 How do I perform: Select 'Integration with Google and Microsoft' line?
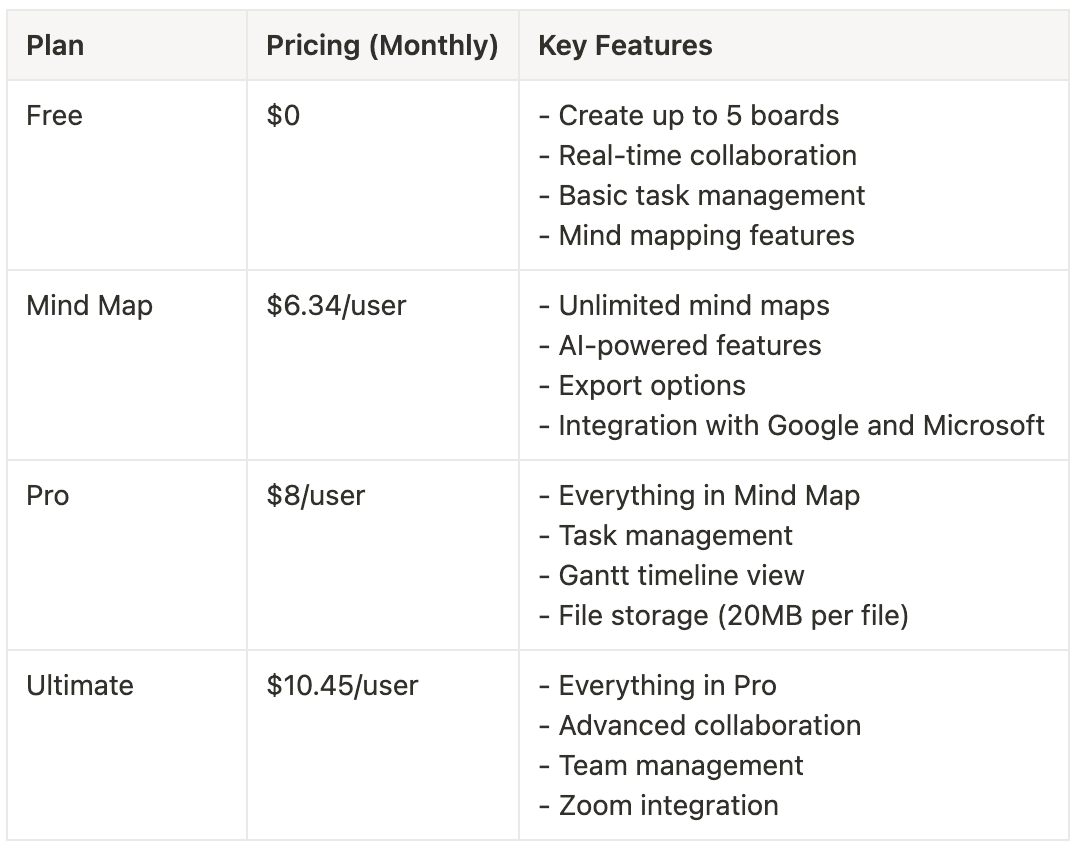point(791,426)
